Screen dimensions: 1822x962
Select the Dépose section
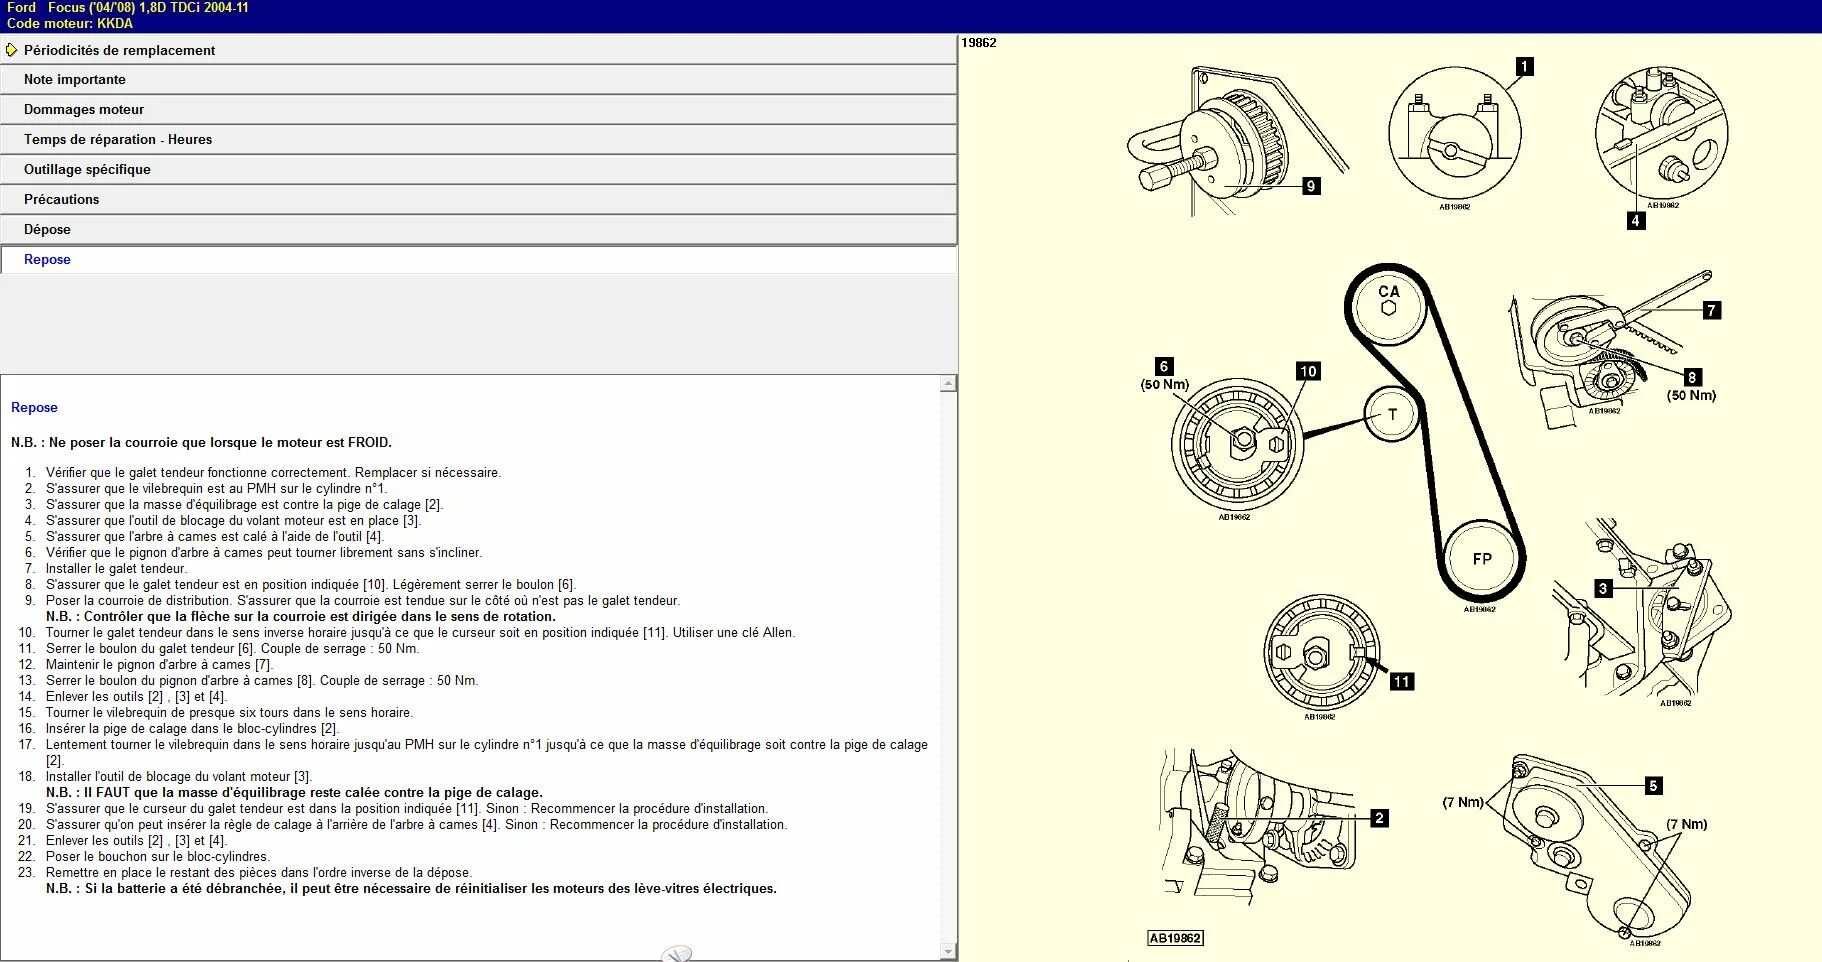point(478,230)
